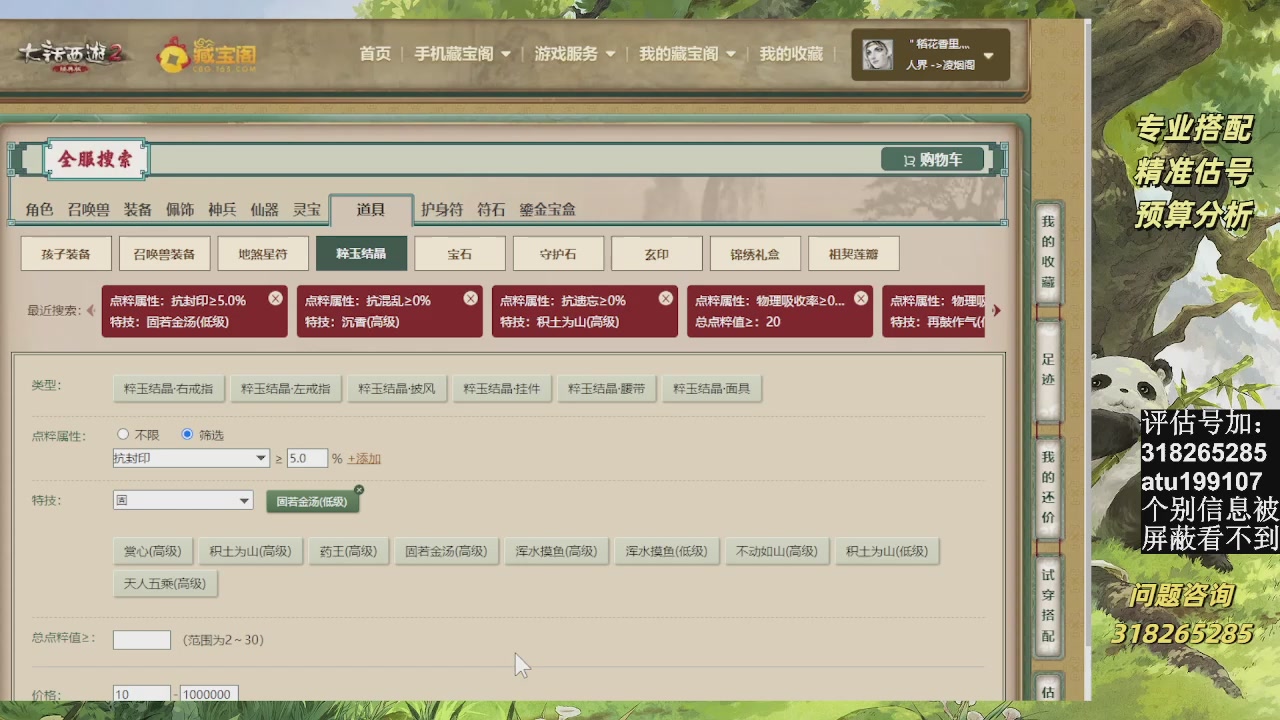Open the 我的收藏 sidebar panel
The image size is (1280, 720).
click(1046, 250)
